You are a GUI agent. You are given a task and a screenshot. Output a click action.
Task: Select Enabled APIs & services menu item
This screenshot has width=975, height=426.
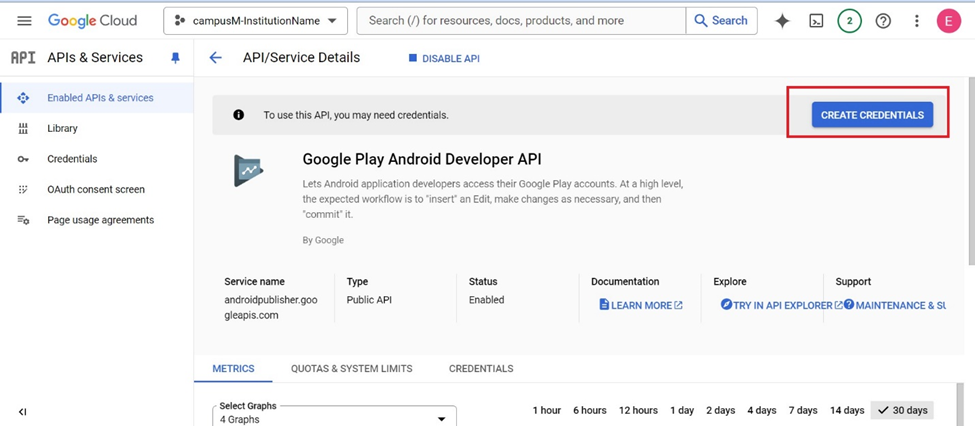click(x=97, y=98)
